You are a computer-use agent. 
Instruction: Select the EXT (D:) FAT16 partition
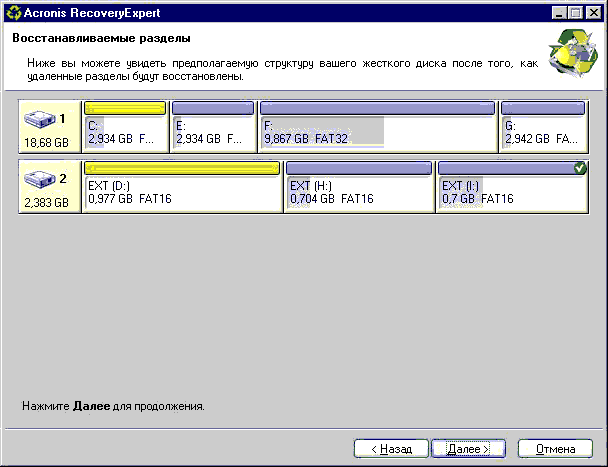click(x=182, y=187)
